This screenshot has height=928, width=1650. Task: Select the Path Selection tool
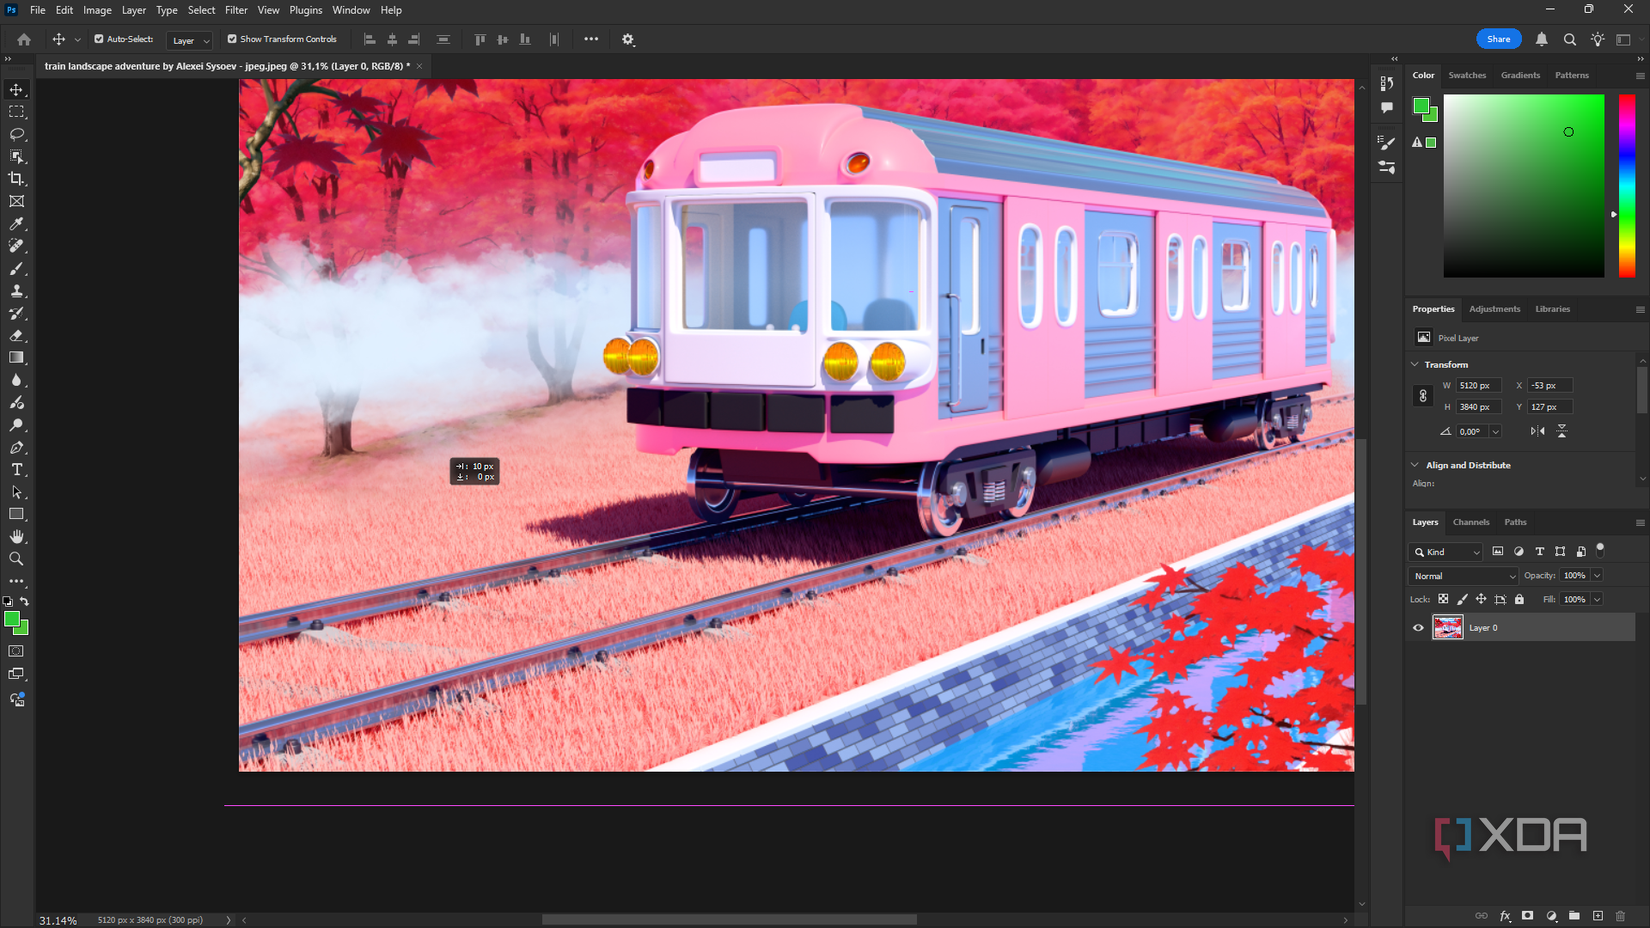coord(17,492)
